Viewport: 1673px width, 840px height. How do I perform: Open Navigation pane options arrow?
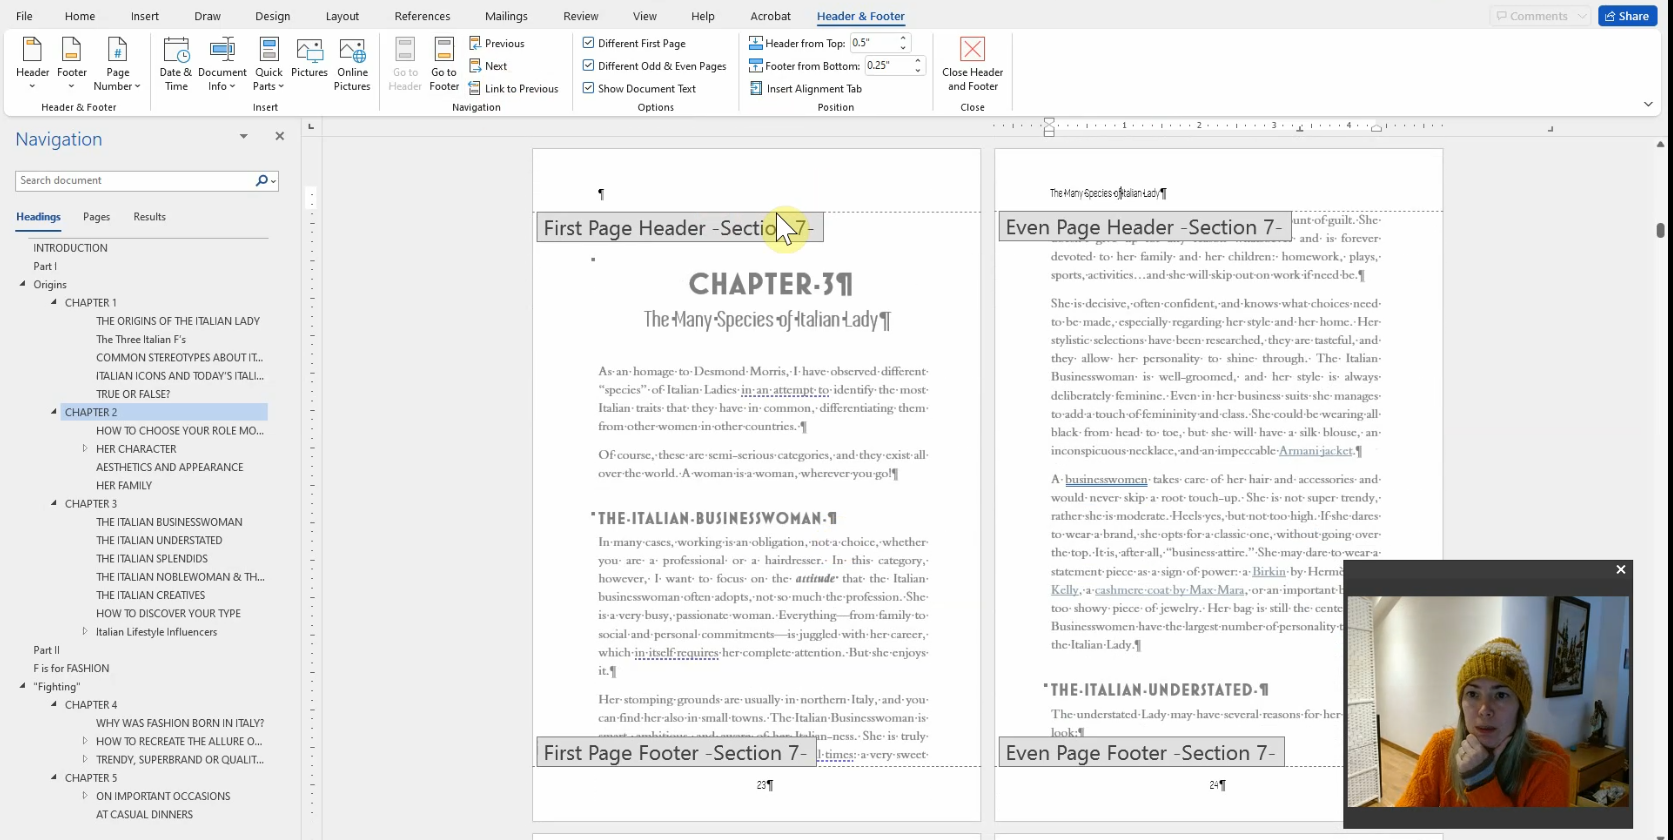pos(243,136)
